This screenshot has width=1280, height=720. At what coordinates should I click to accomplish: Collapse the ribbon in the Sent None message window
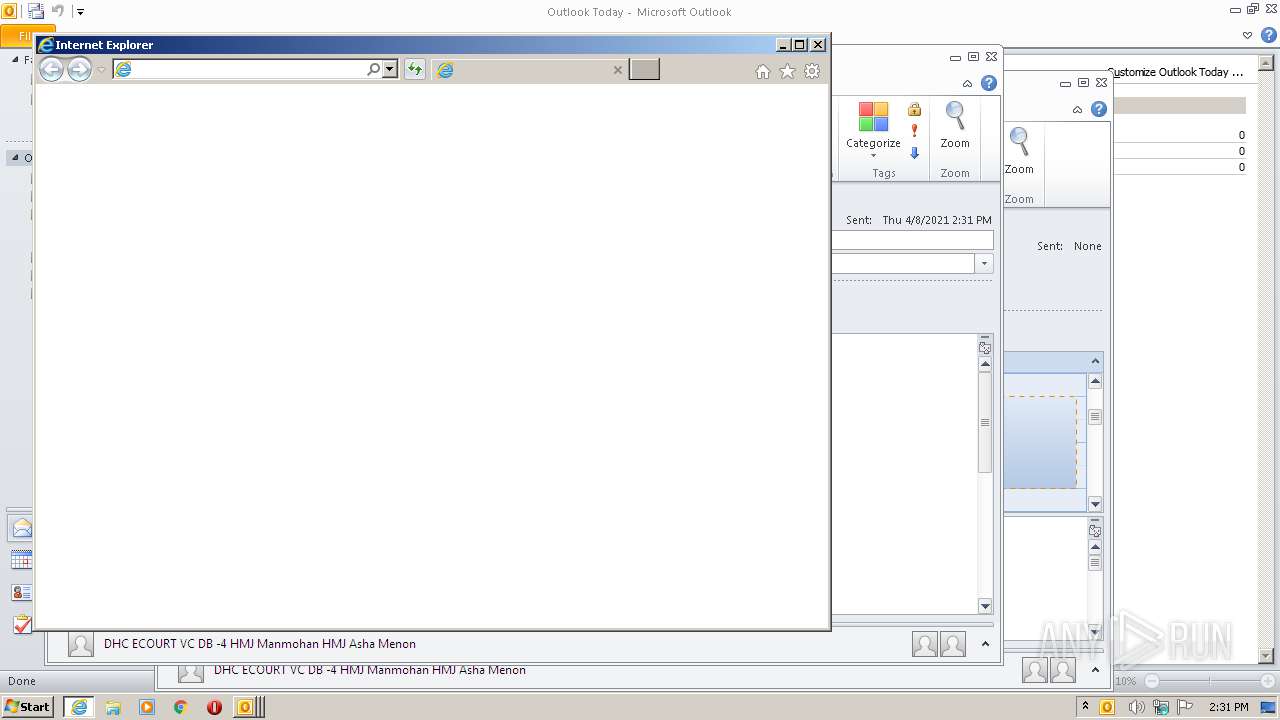[1077, 110]
